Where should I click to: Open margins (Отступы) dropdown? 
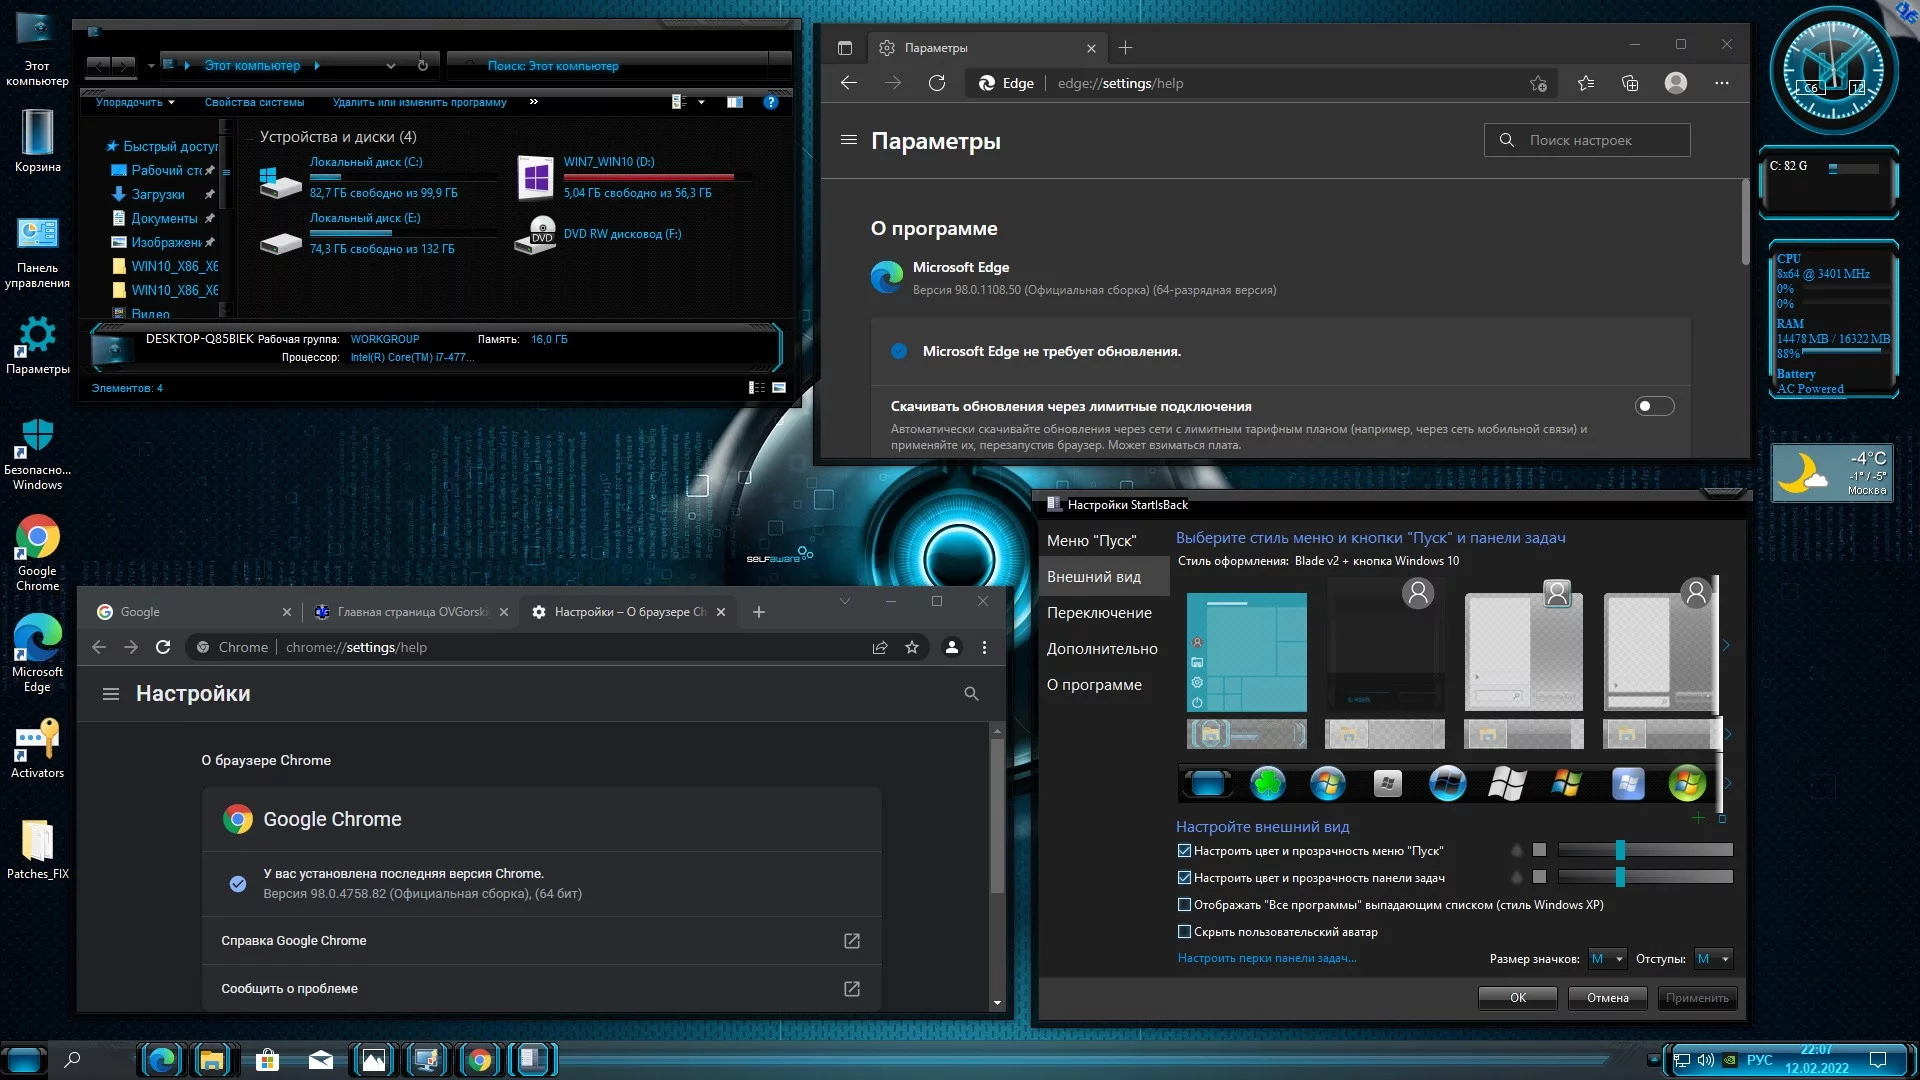point(1713,959)
